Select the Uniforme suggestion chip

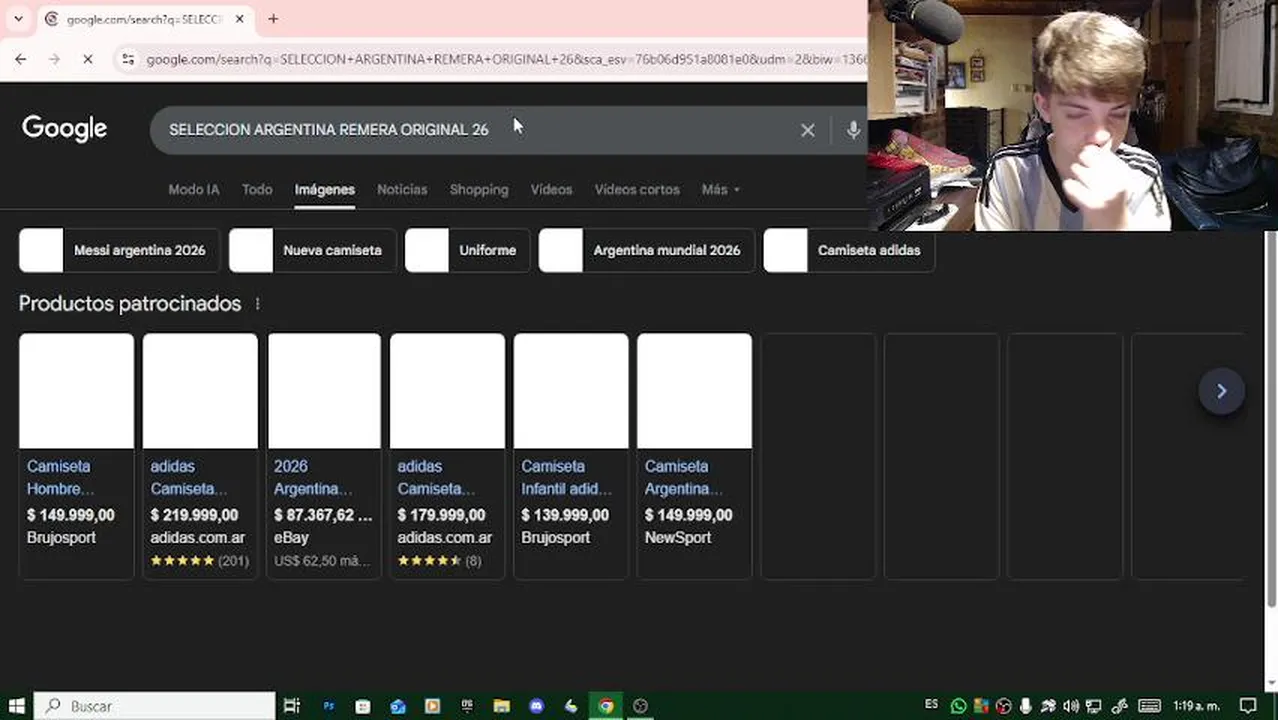(467, 250)
